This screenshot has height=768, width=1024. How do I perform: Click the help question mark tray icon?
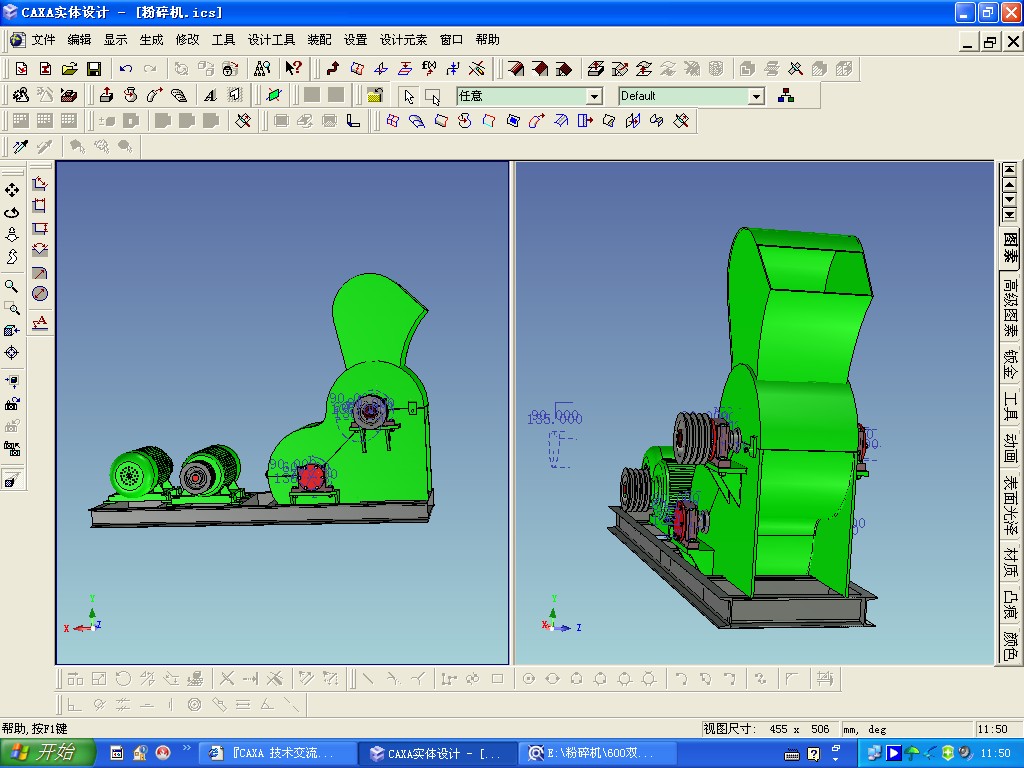pos(814,754)
